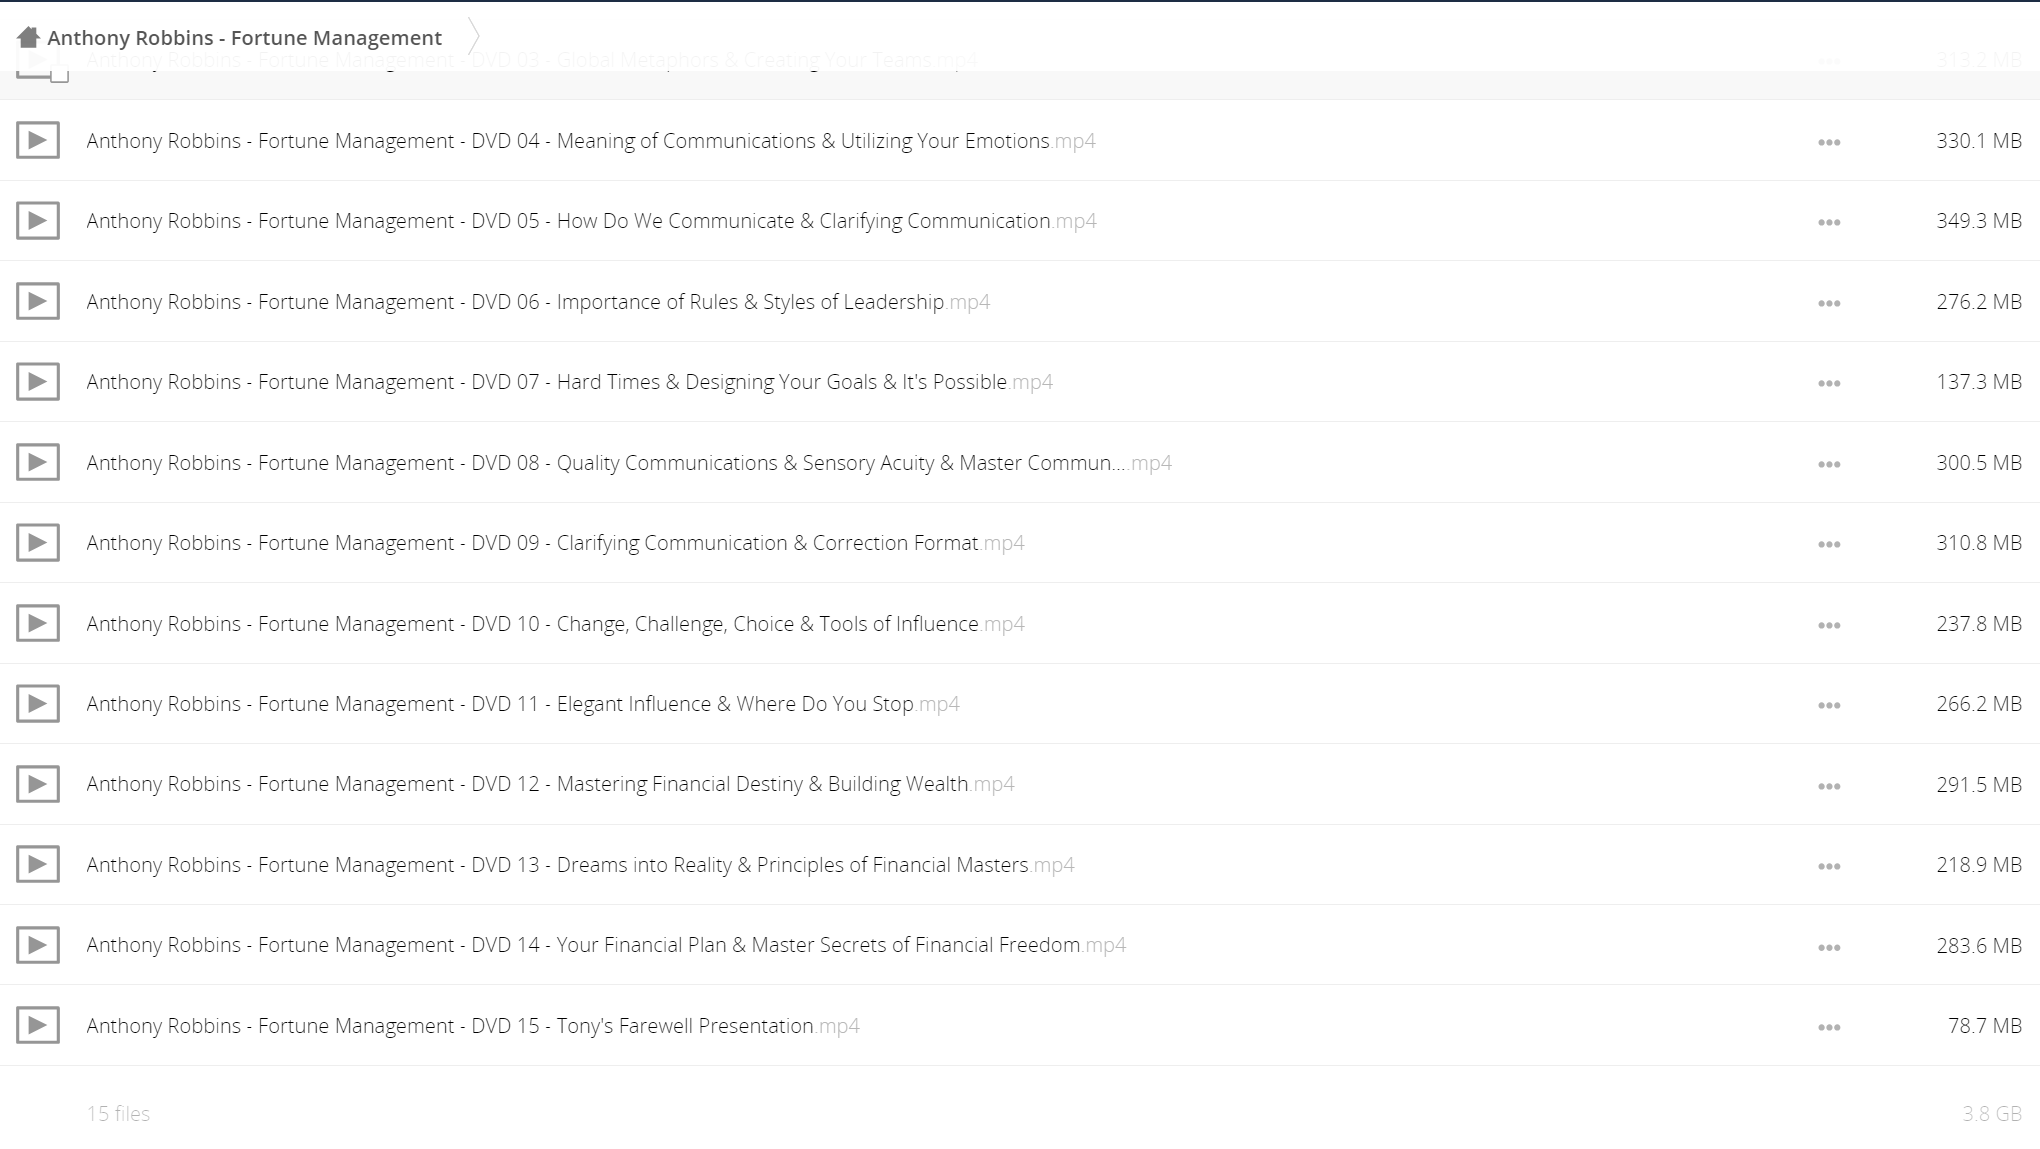Click the 330.1 MB file size
This screenshot has width=2040, height=1149.
tap(1979, 141)
